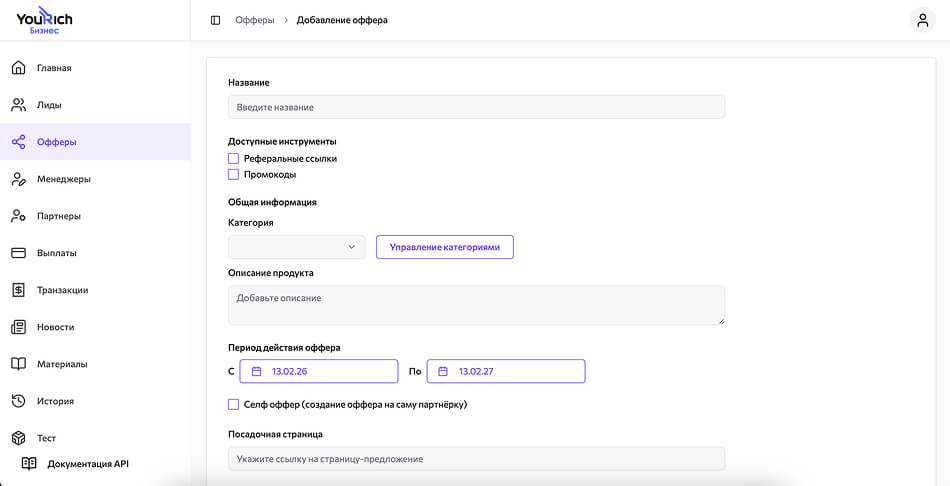This screenshot has height=486, width=950.
Task: Click the clock-history icon beside История
Action: click(x=19, y=401)
